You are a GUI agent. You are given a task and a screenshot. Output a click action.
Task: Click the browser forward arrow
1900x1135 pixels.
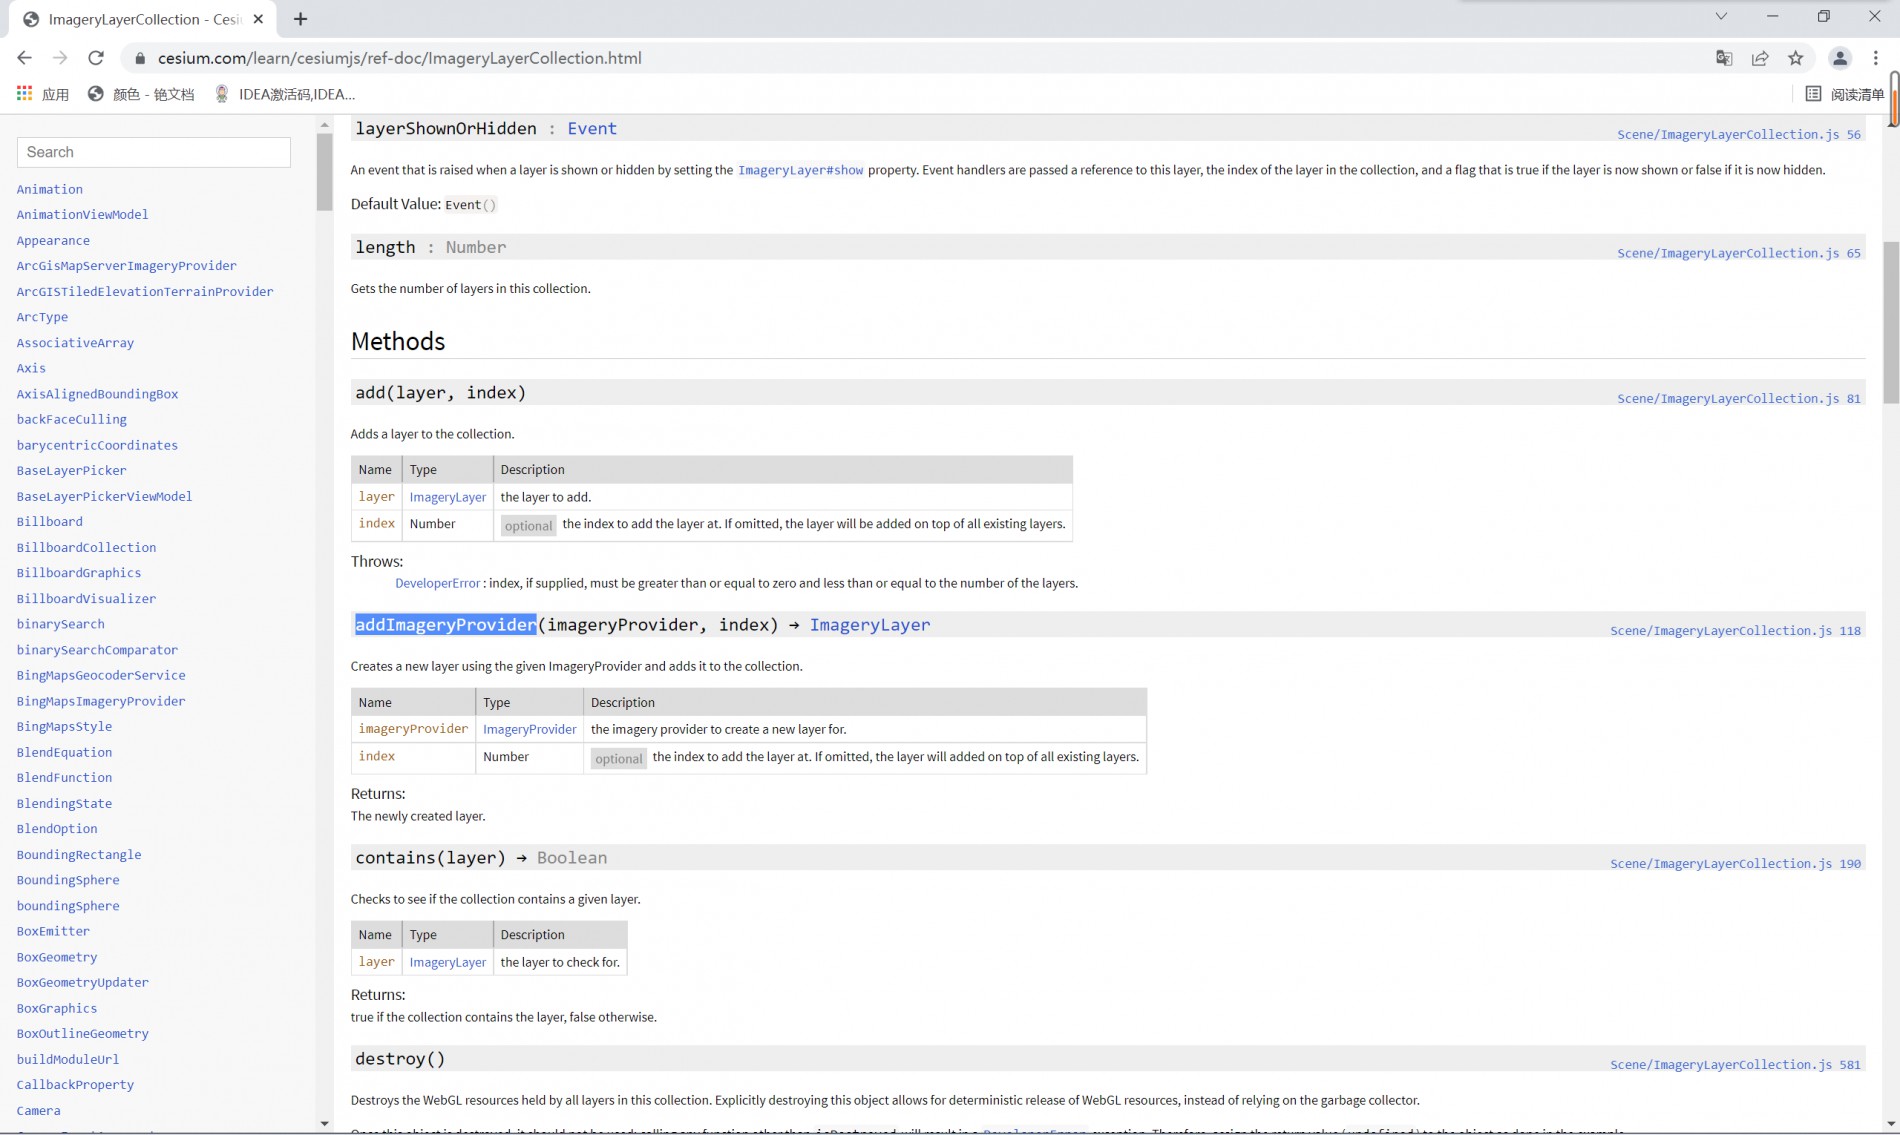coord(60,58)
